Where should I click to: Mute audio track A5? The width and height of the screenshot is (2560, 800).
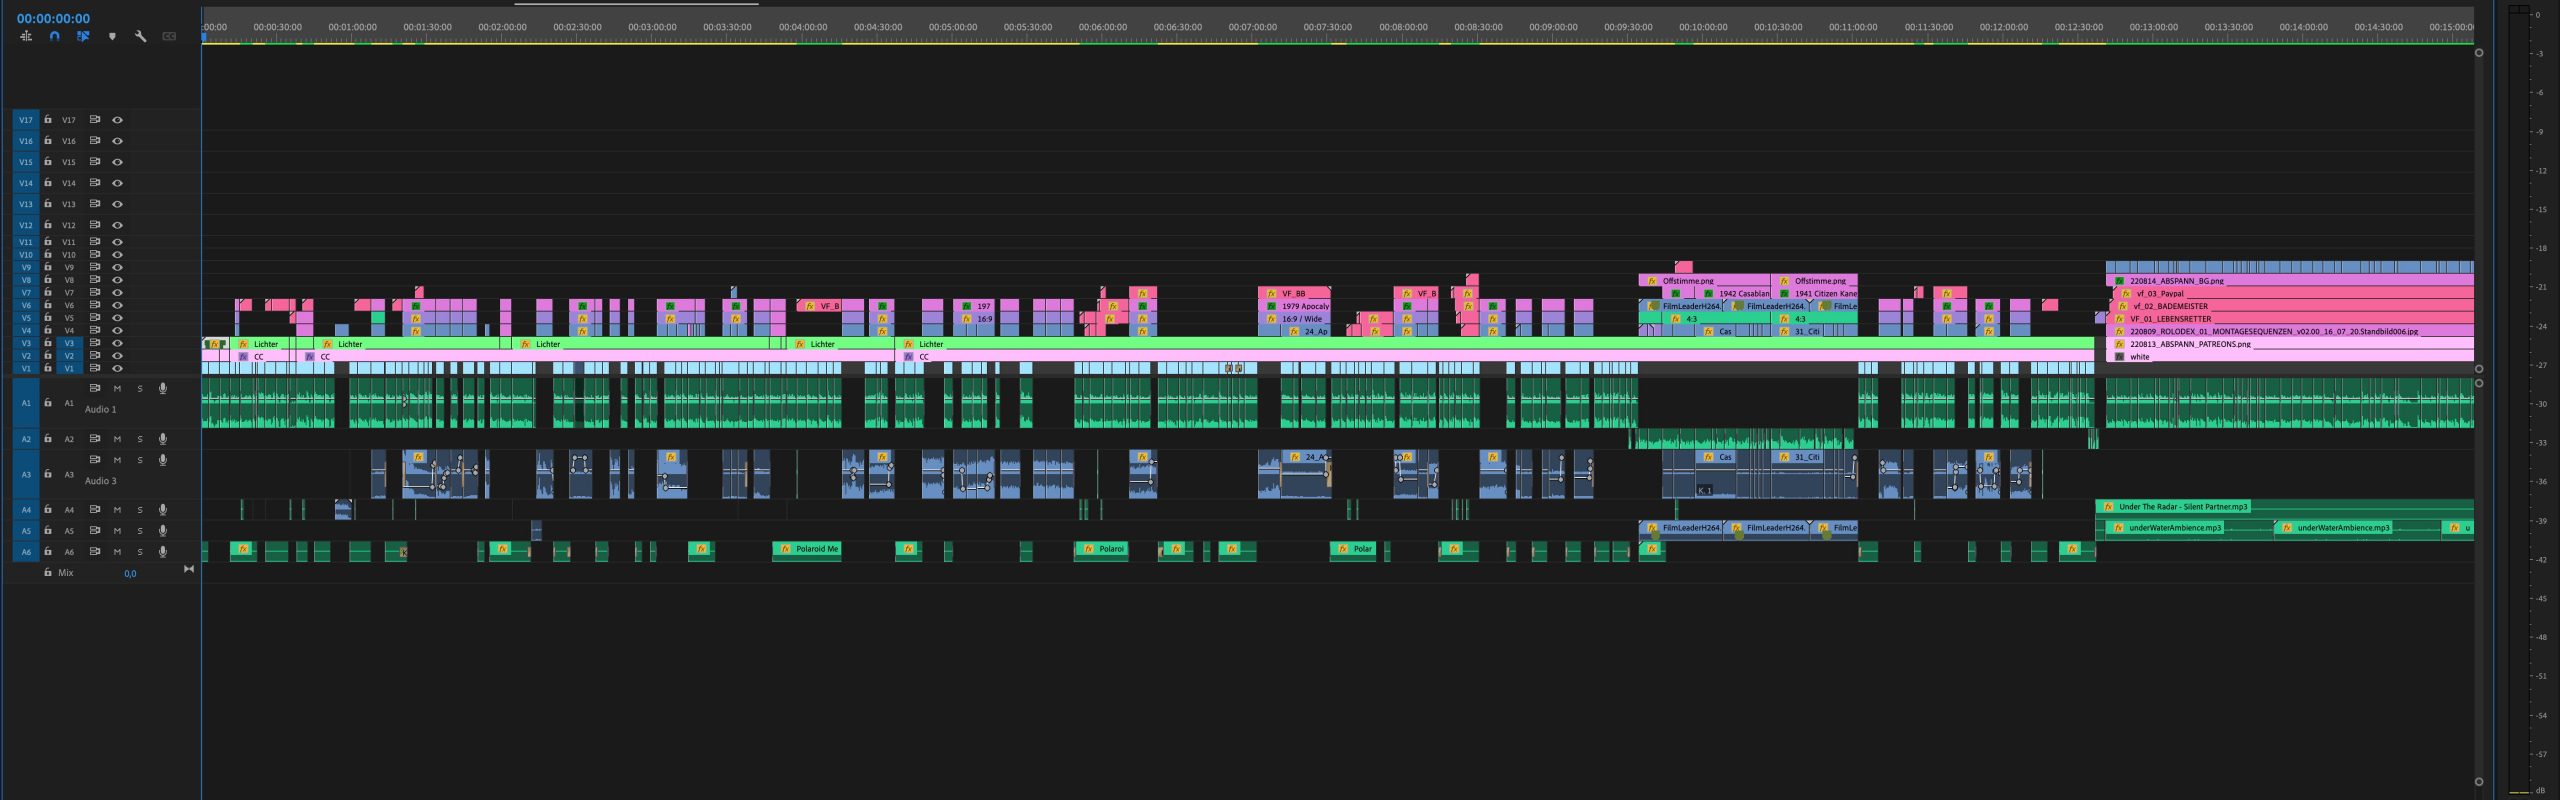point(117,531)
